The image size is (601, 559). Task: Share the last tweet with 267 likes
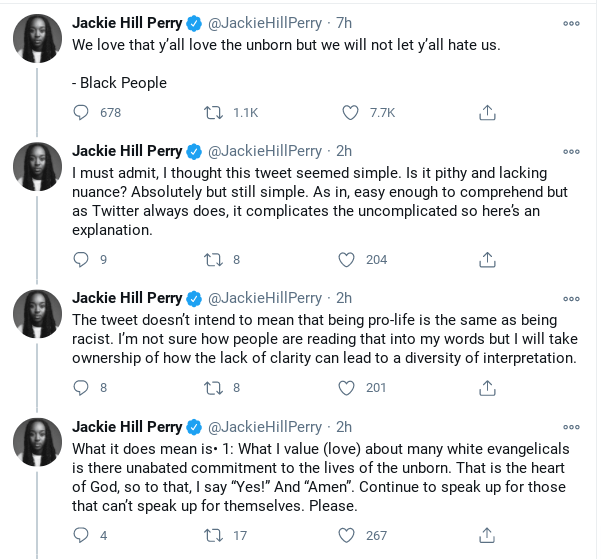click(487, 535)
